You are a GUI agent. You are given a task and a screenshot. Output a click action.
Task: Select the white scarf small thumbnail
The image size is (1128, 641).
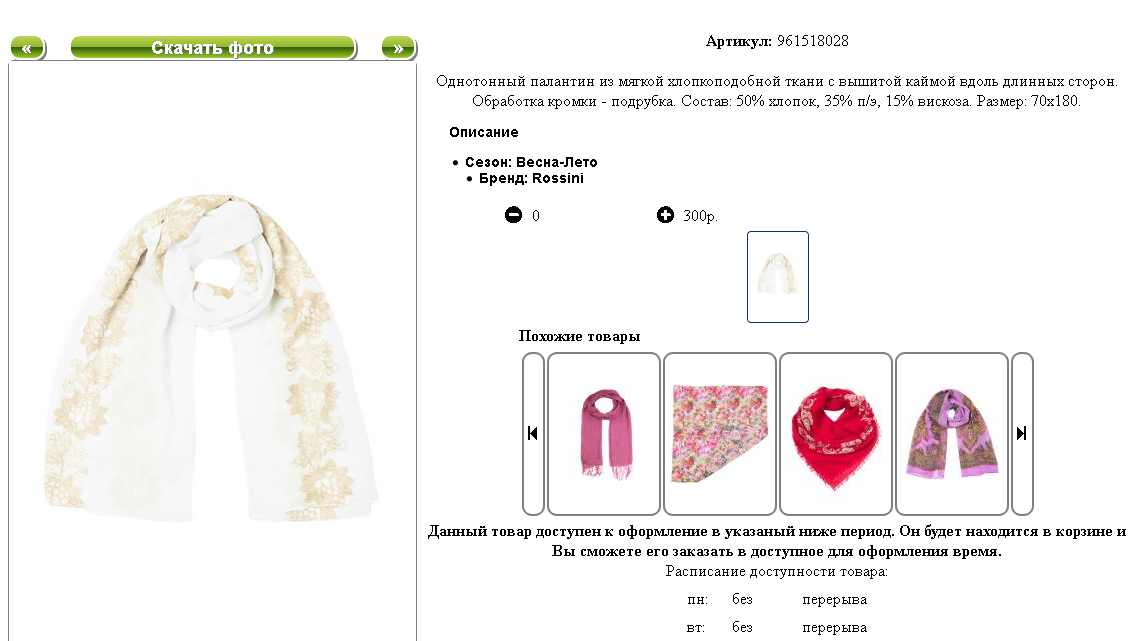click(x=778, y=277)
